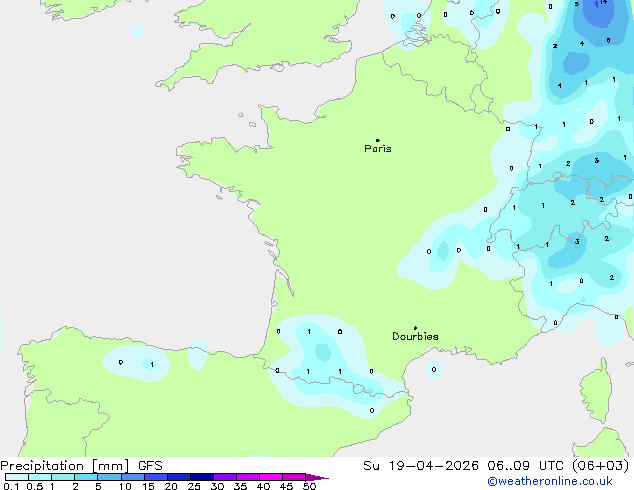
Task: Pick the legend swatch between 2 and 5
Action: (86, 477)
